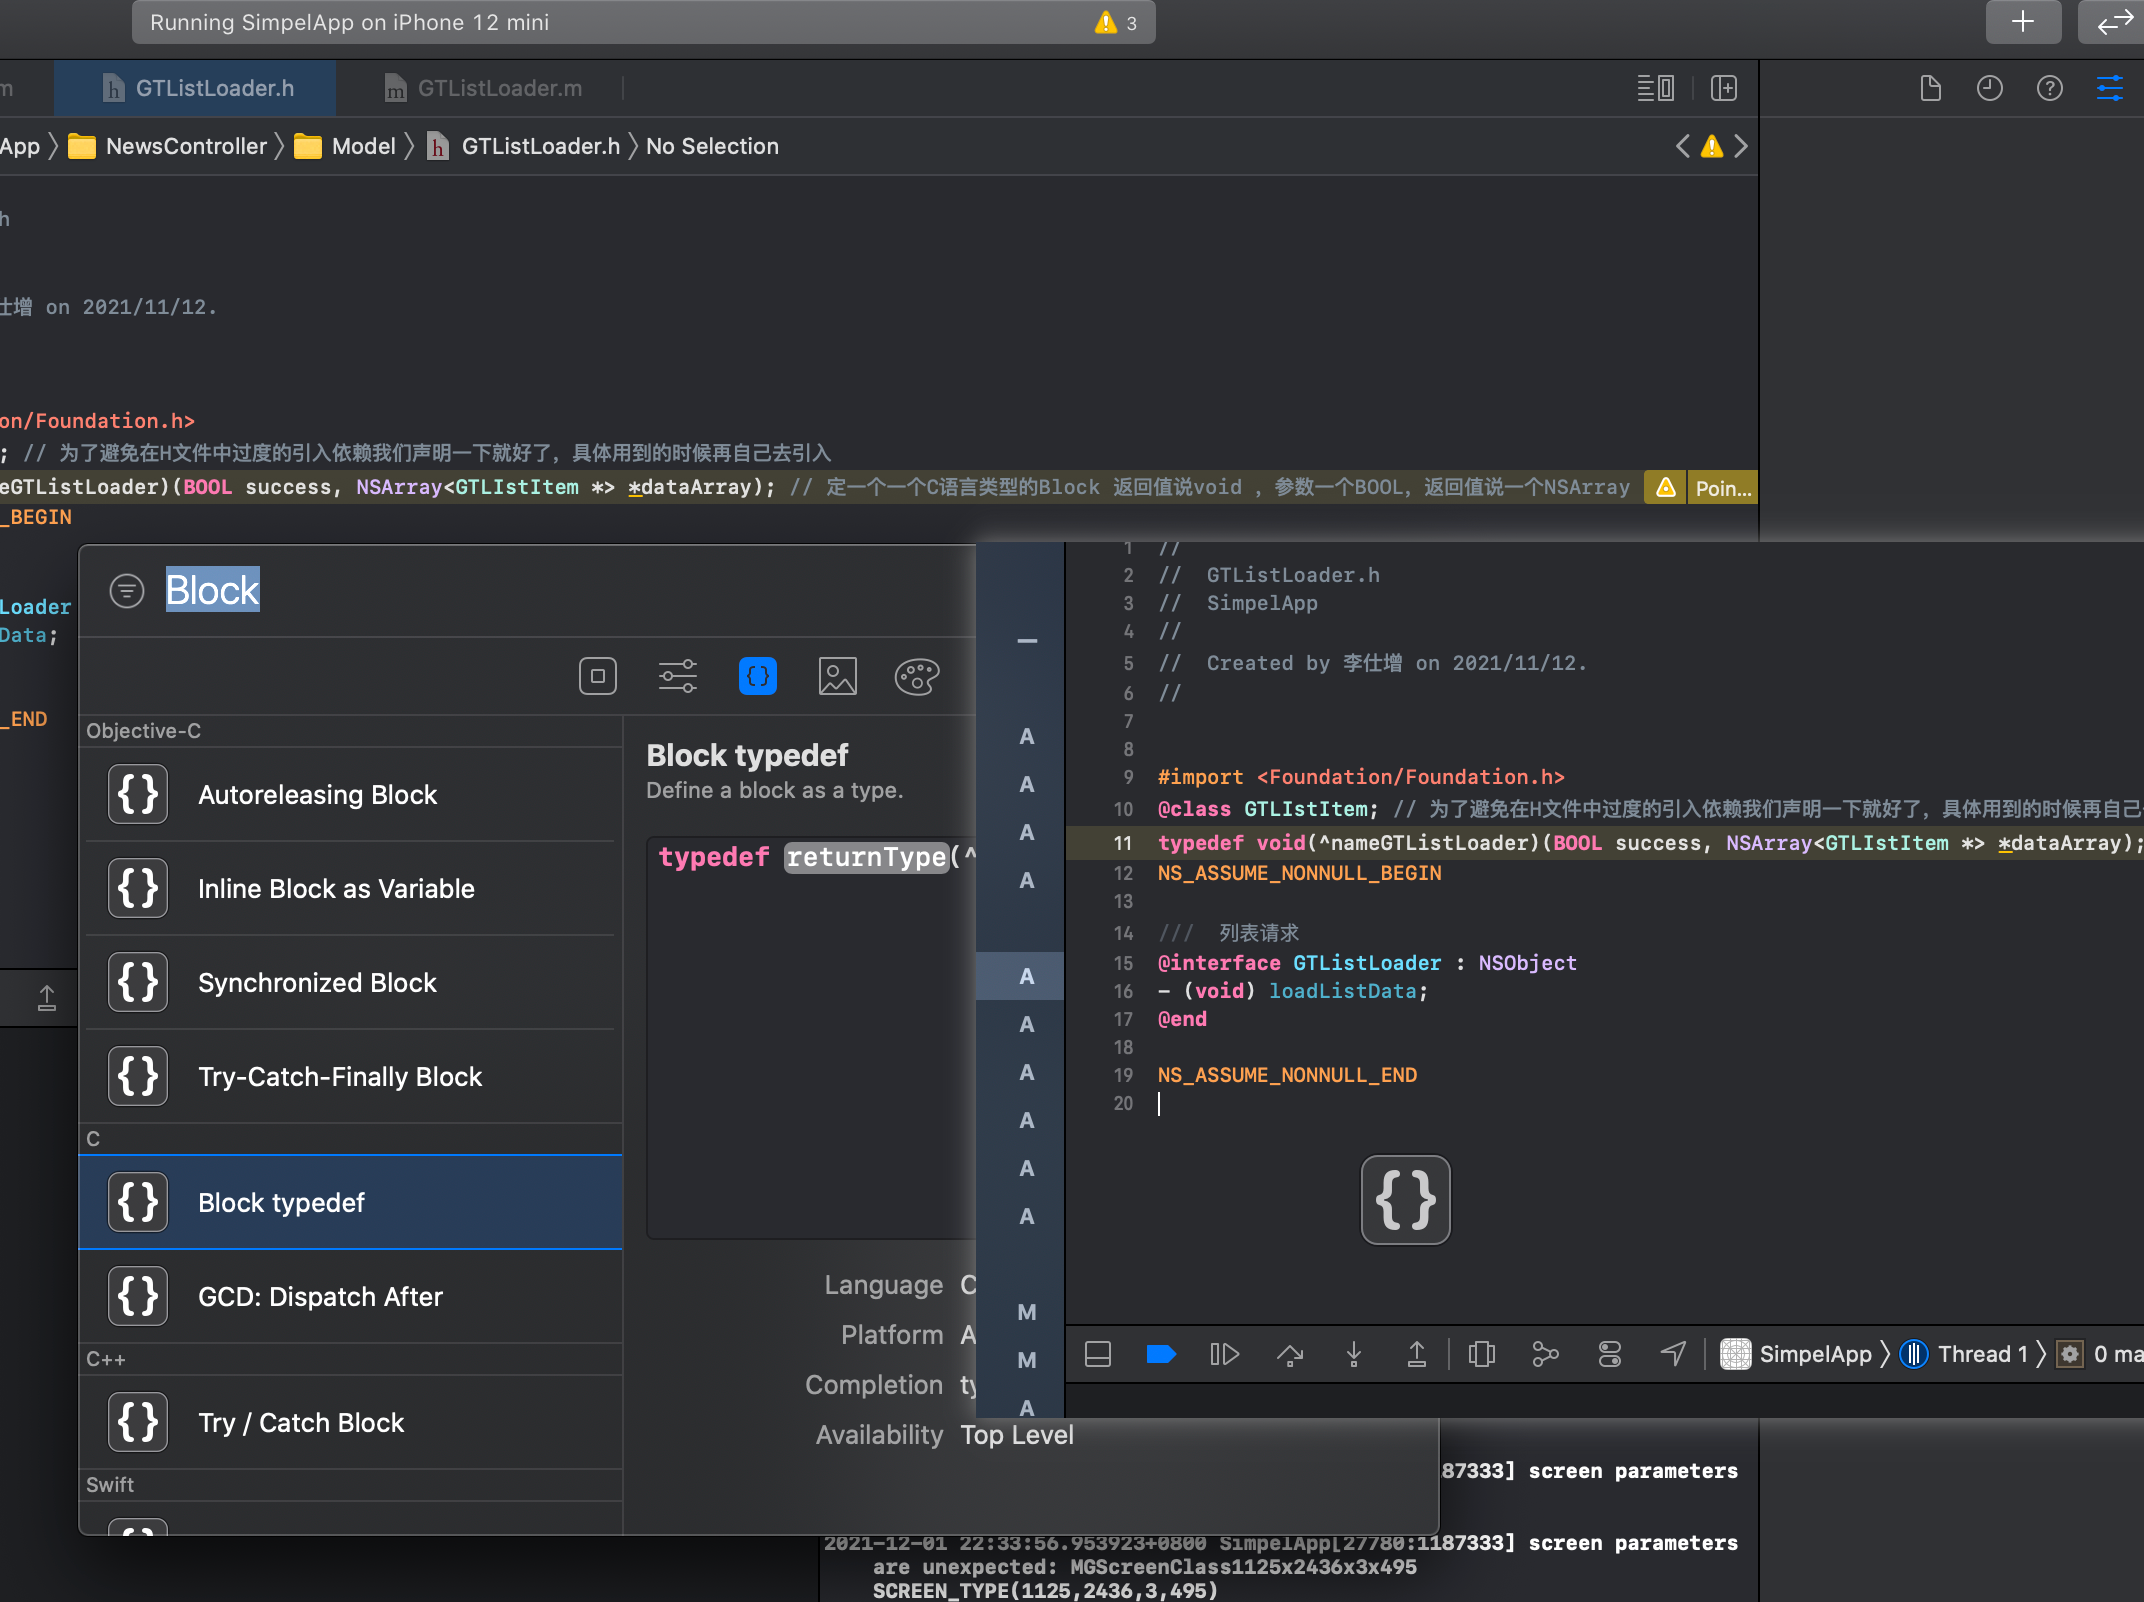
Task: Select the Autoreleasing Block snippet
Action: pyautogui.click(x=317, y=795)
